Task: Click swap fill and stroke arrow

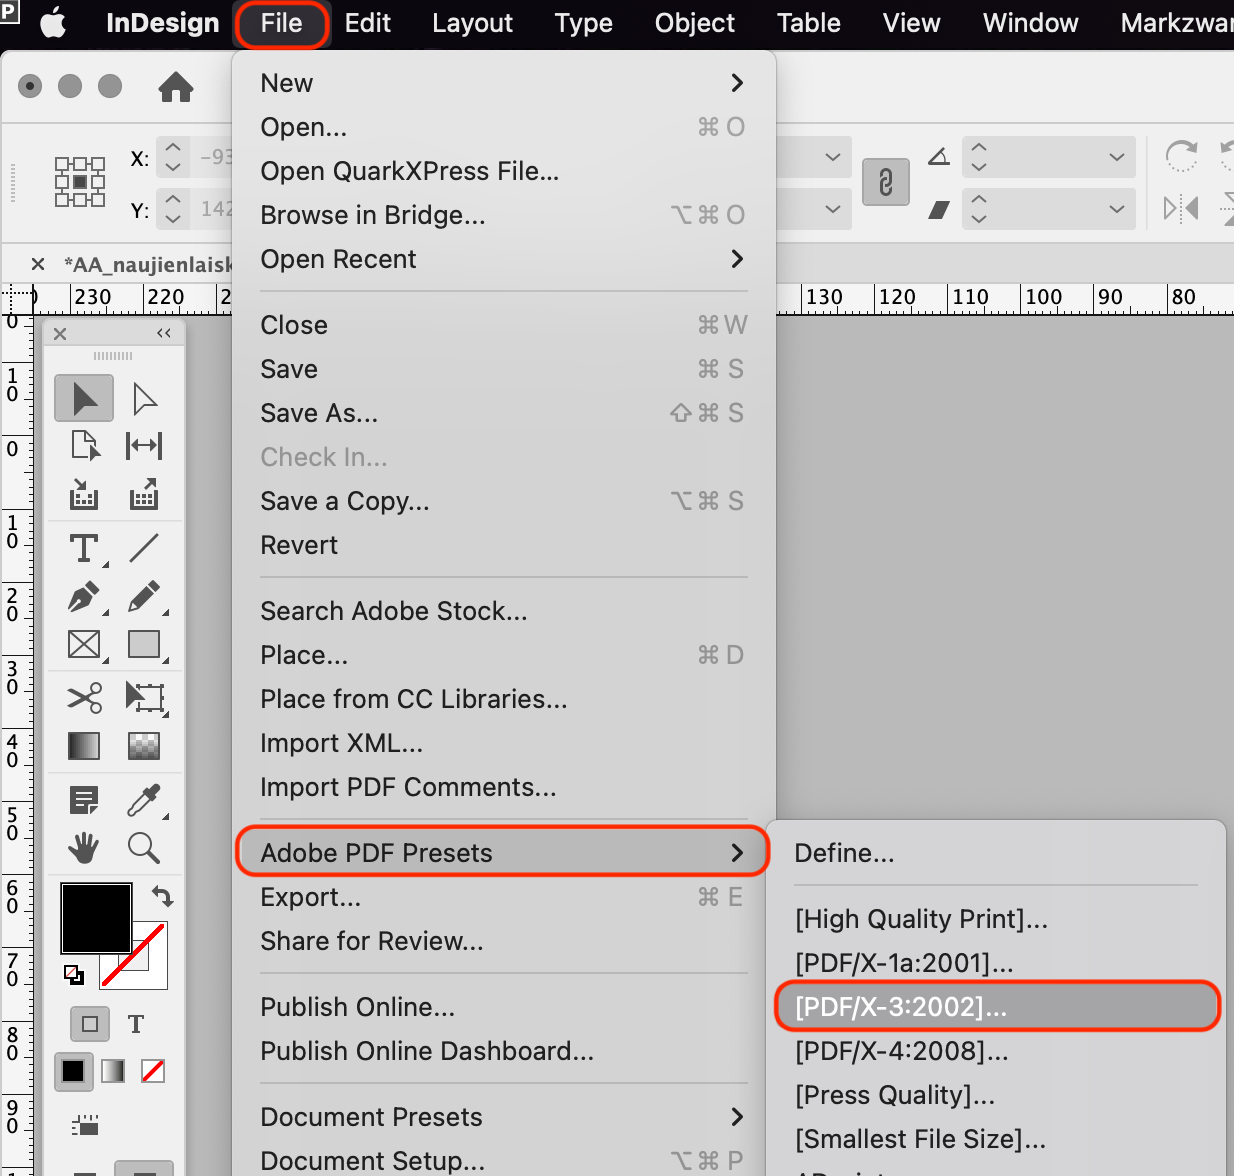Action: coord(162,895)
